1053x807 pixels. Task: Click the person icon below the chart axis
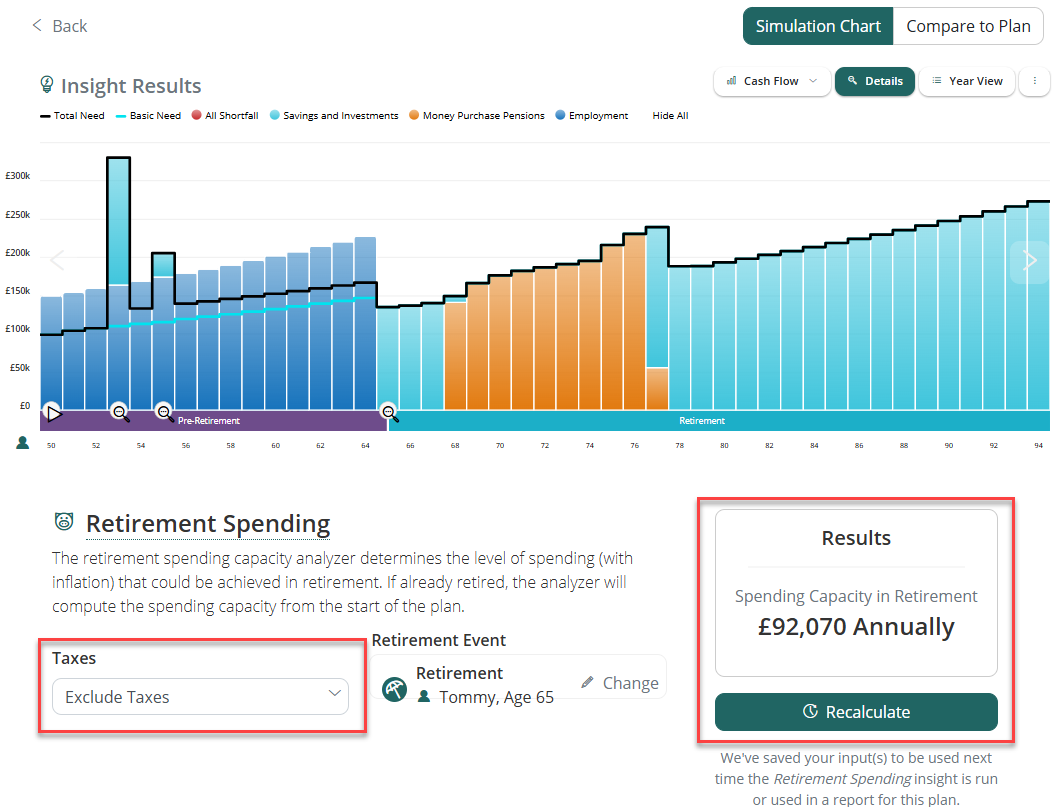23,443
